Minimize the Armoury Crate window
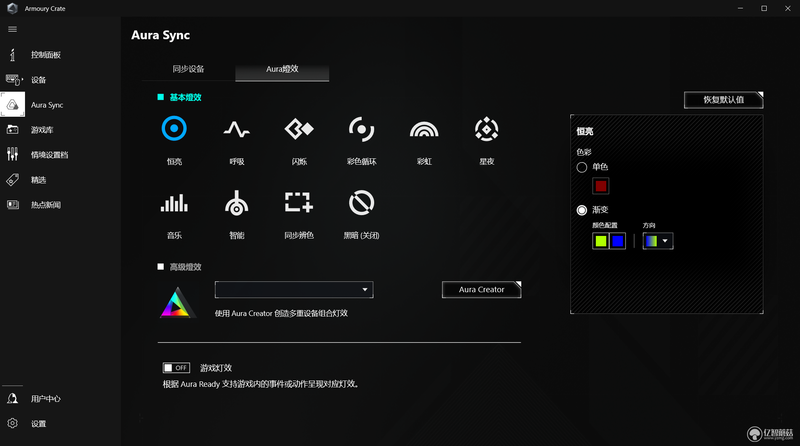 coord(740,8)
